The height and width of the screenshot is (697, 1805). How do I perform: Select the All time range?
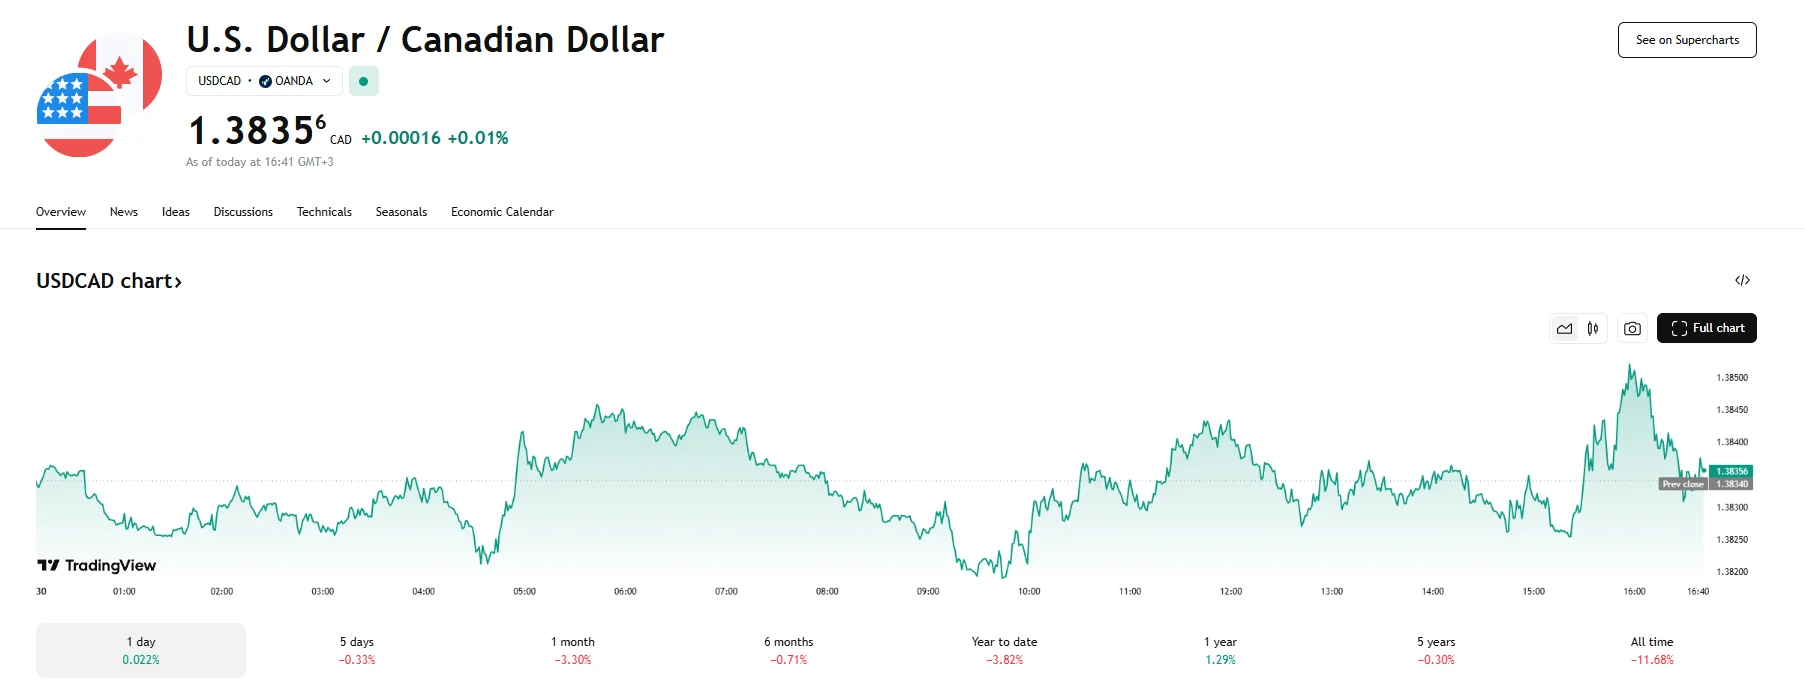(x=1652, y=650)
